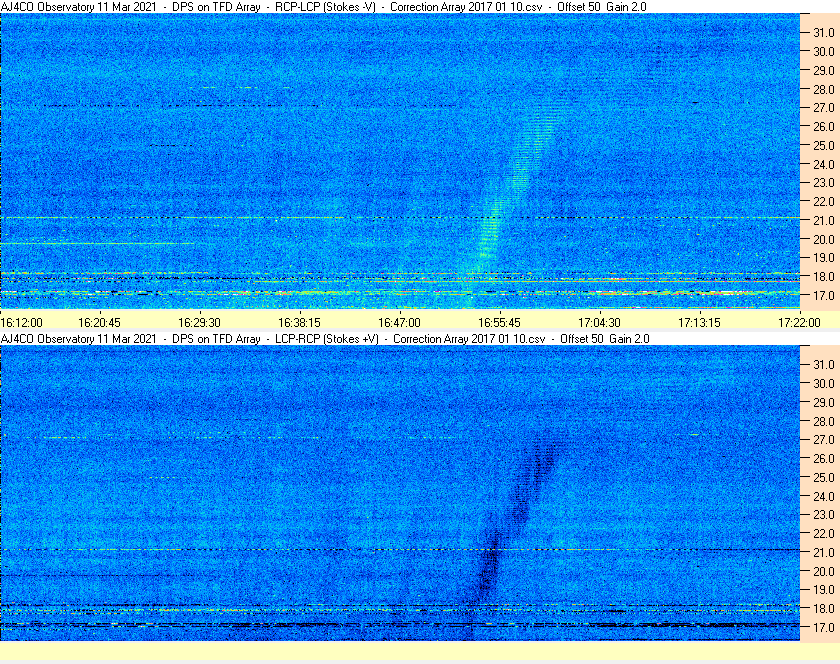Click 25.0 frequency label in Stokes -V plot
840x664 pixels.
pyautogui.click(x=824, y=145)
